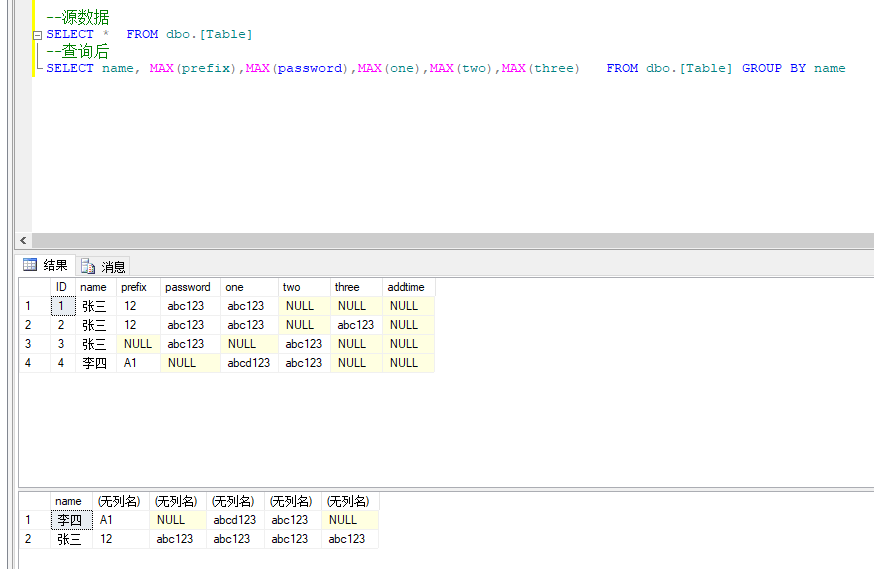
Task: Select the three column header
Action: point(356,287)
